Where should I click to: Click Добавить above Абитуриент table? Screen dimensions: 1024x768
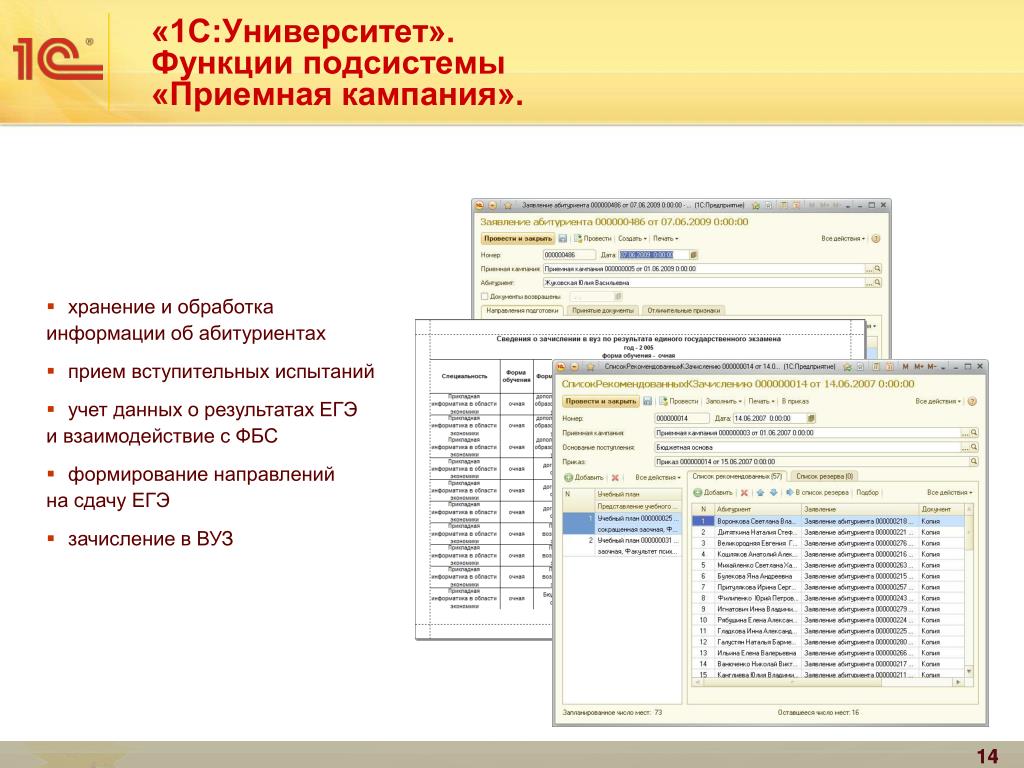click(x=712, y=492)
